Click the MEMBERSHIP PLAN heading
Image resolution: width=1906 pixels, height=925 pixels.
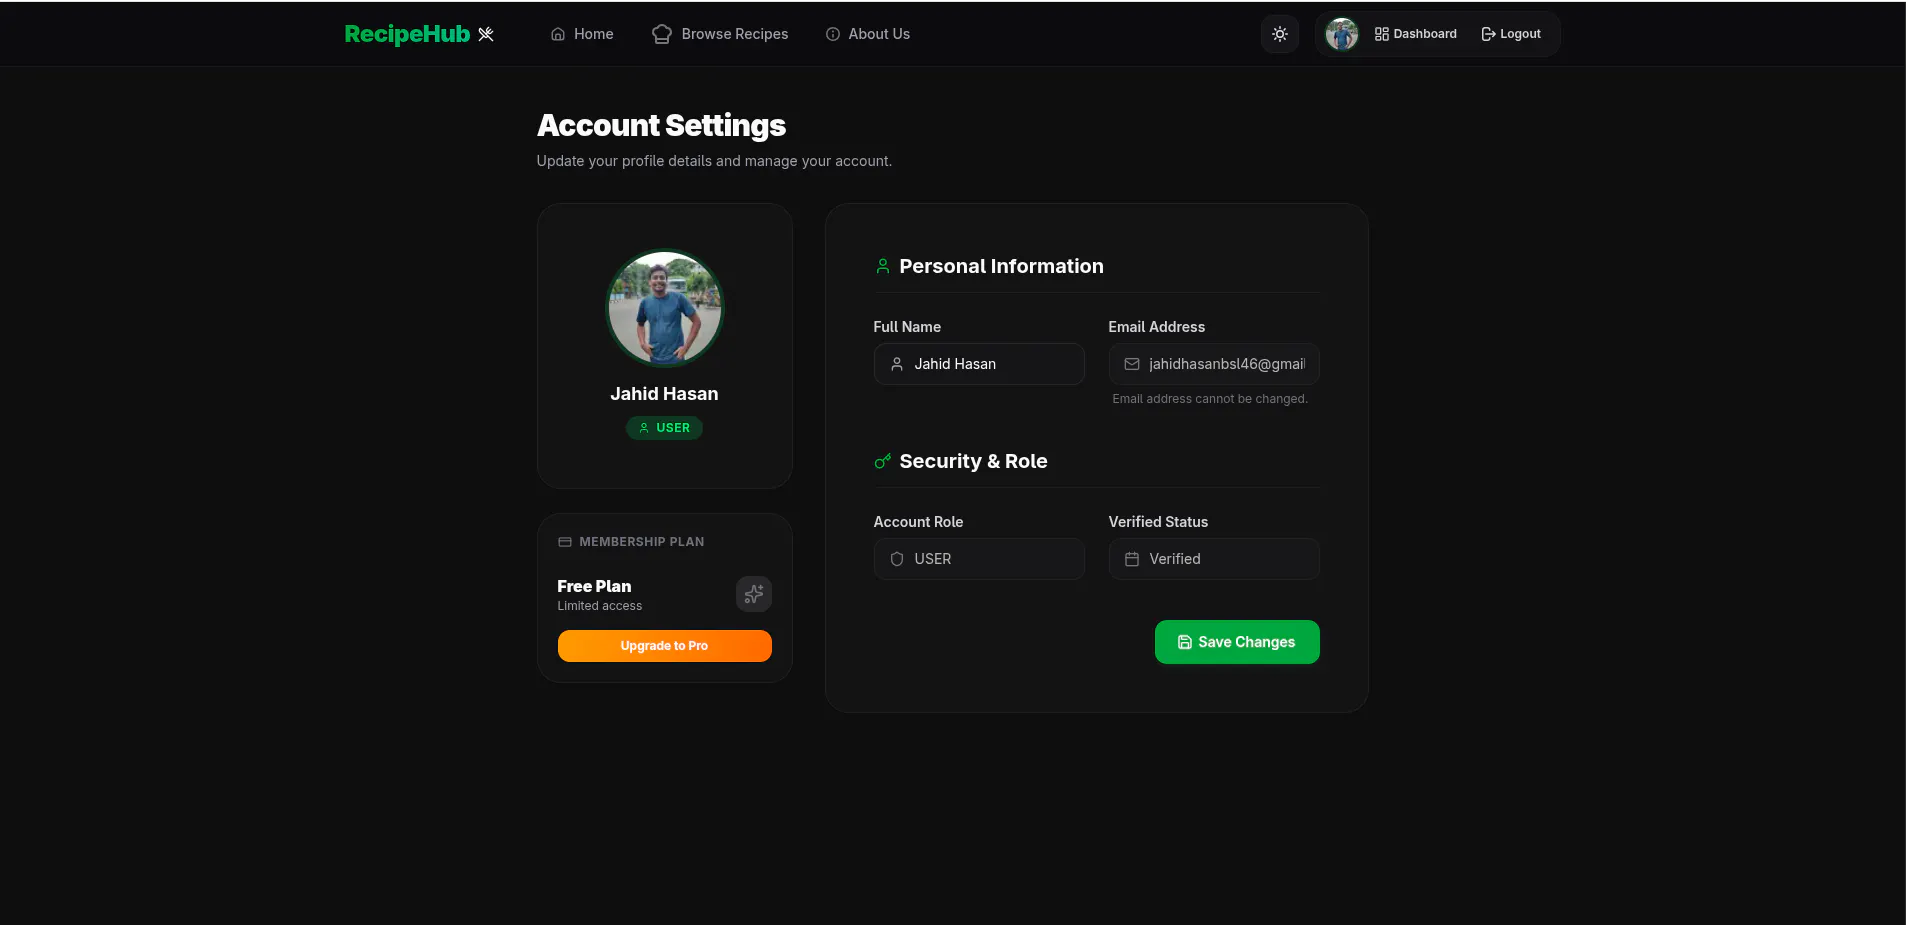642,542
